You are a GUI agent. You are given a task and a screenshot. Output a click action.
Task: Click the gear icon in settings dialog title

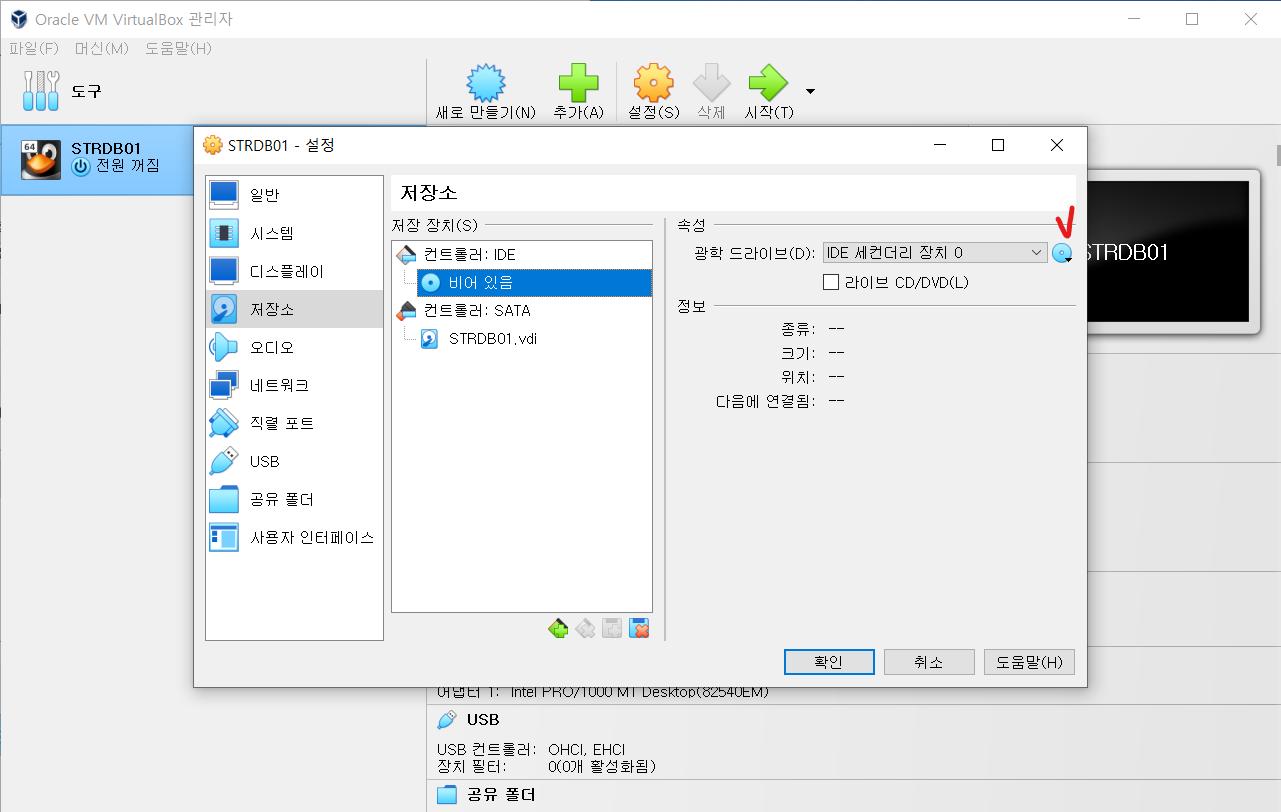point(212,145)
